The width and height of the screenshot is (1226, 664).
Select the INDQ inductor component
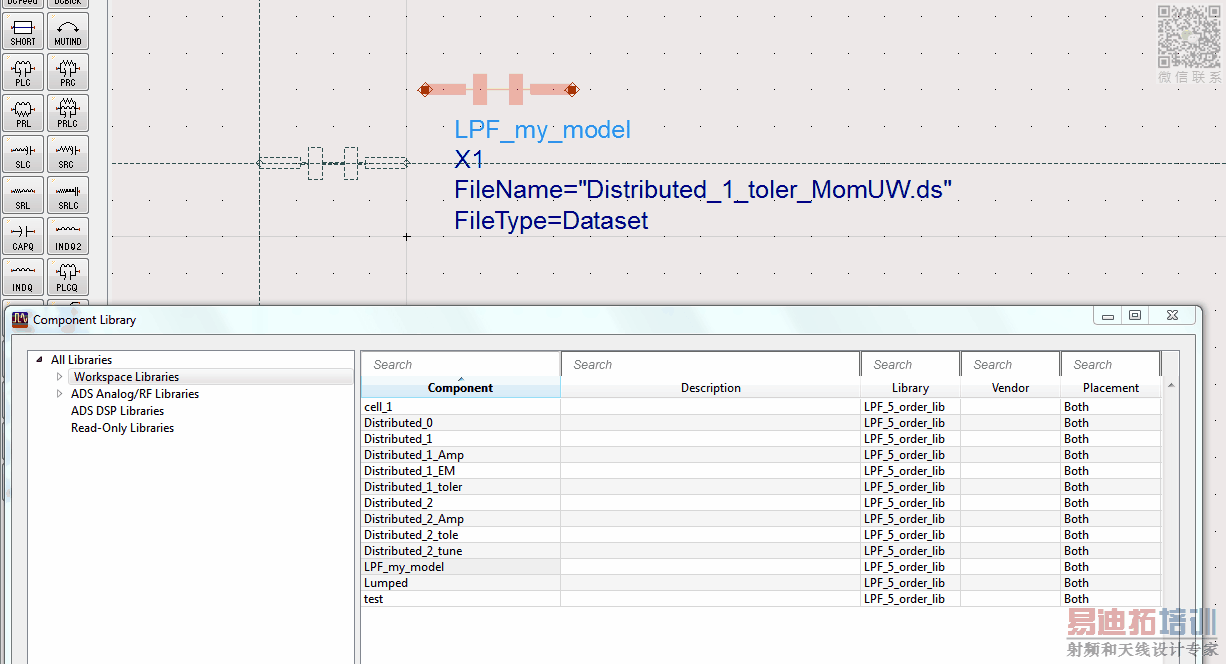23,278
